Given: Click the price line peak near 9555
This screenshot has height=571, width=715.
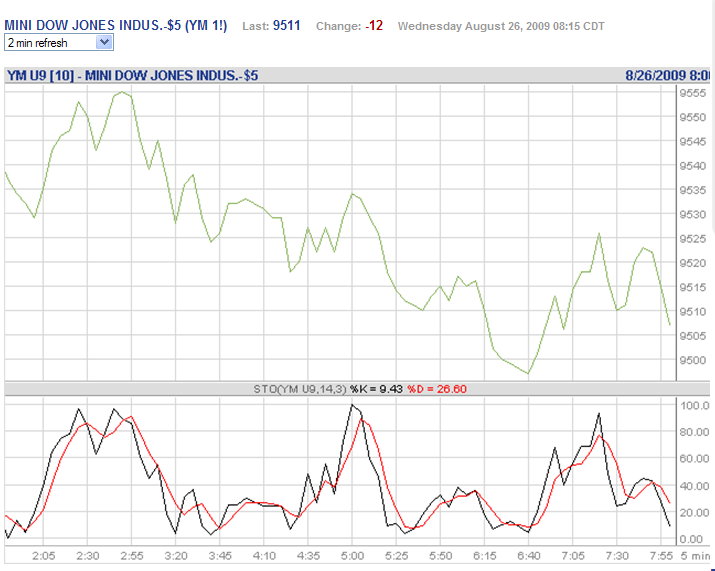Looking at the screenshot, I should (x=122, y=92).
